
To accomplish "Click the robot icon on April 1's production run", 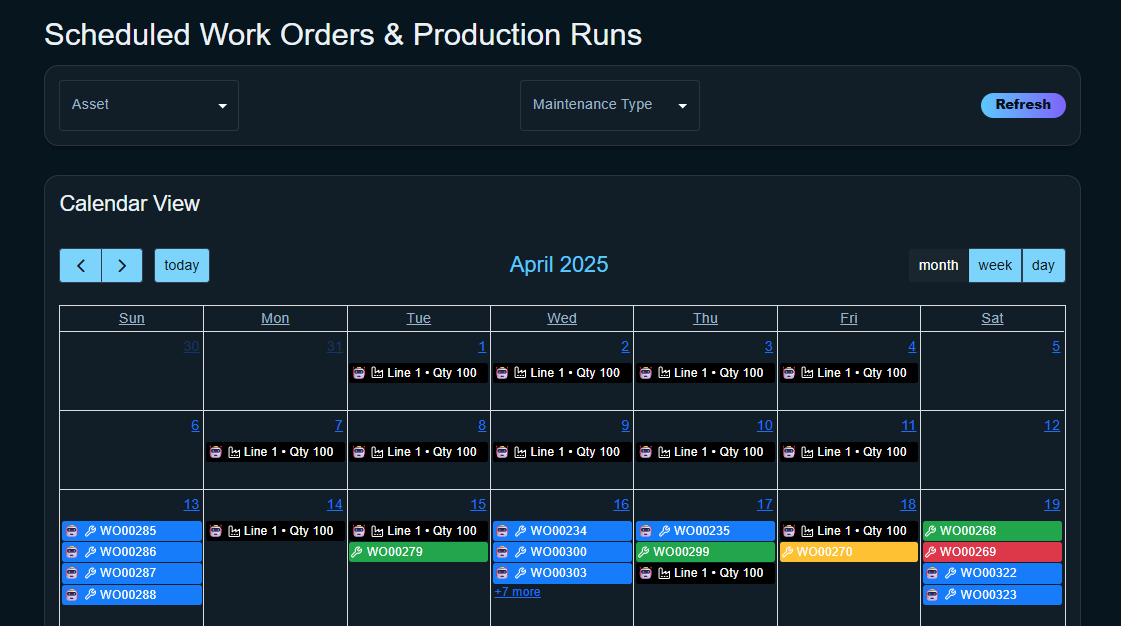I will [359, 373].
